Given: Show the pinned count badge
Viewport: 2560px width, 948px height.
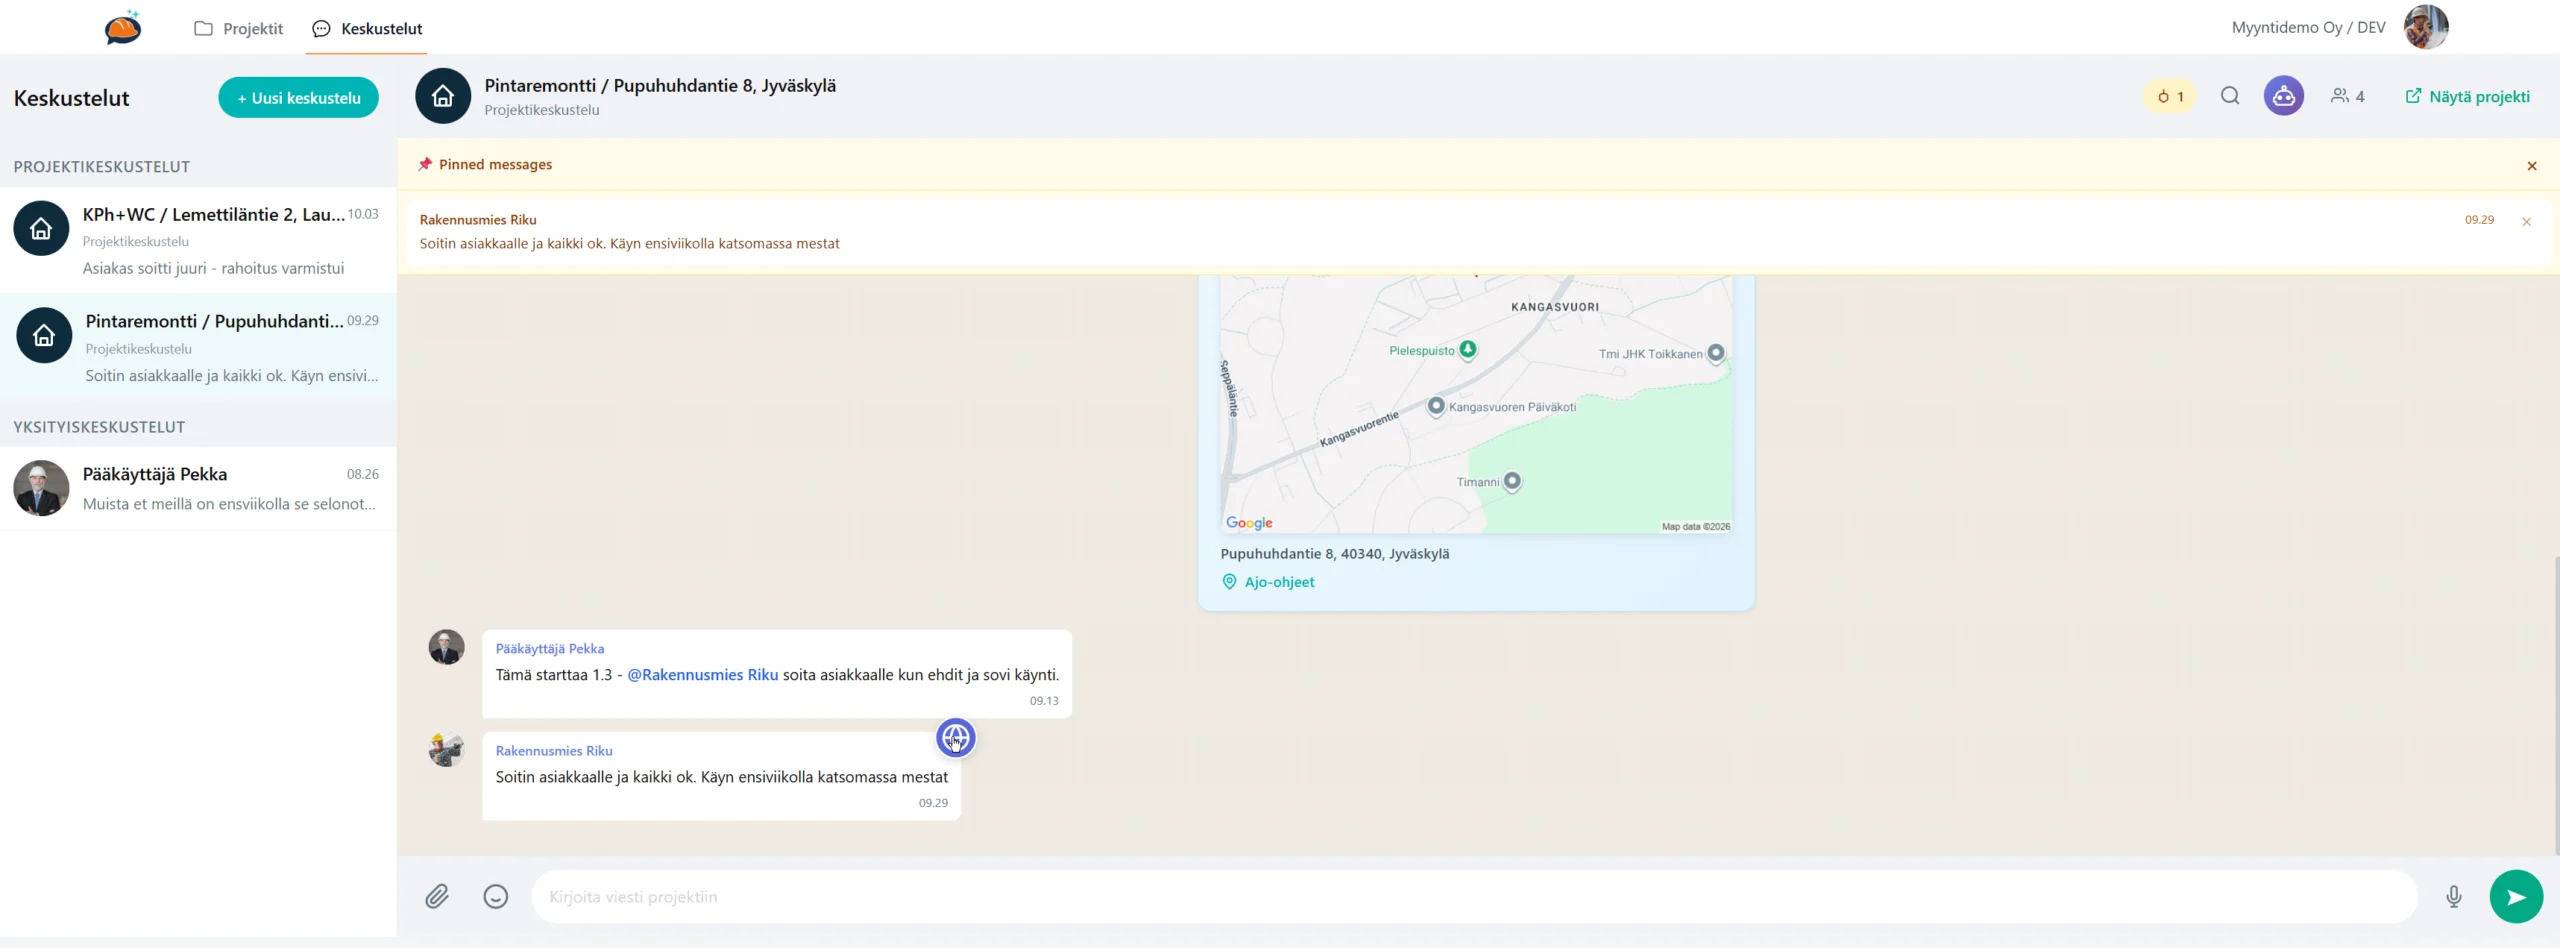Looking at the screenshot, I should pos(2170,96).
